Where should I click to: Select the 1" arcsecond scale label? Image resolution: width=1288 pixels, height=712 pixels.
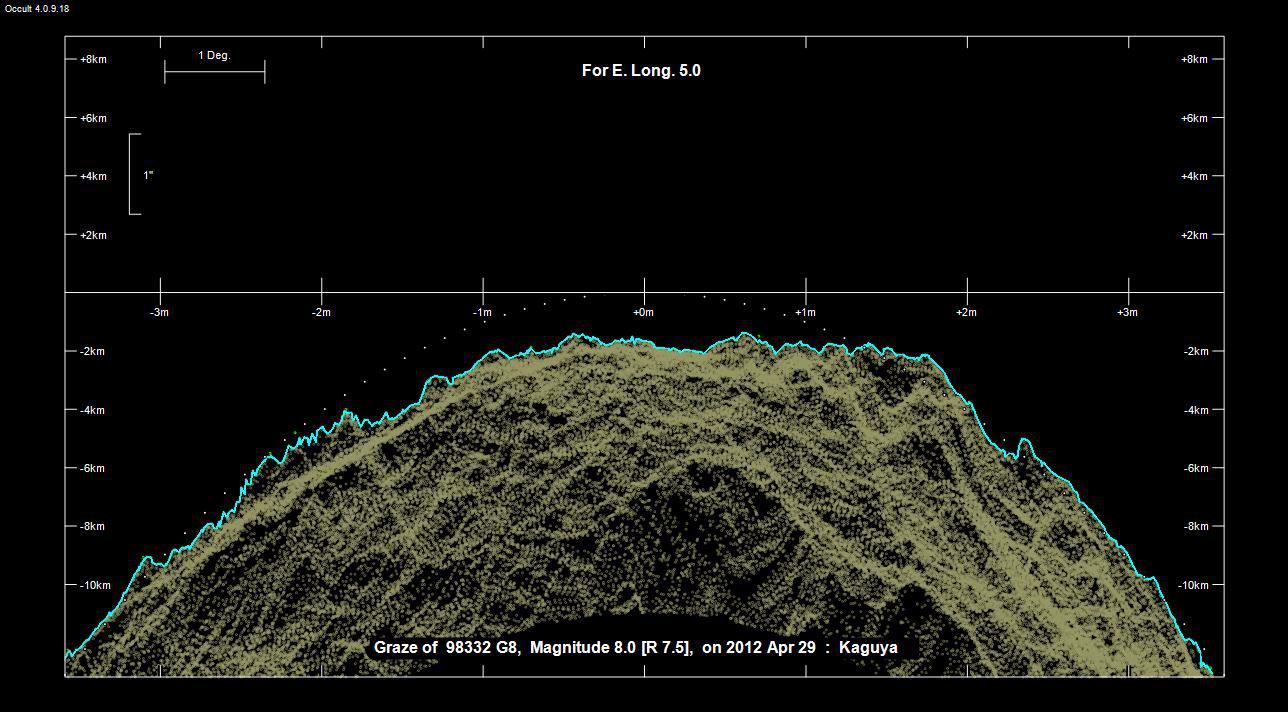coord(148,175)
